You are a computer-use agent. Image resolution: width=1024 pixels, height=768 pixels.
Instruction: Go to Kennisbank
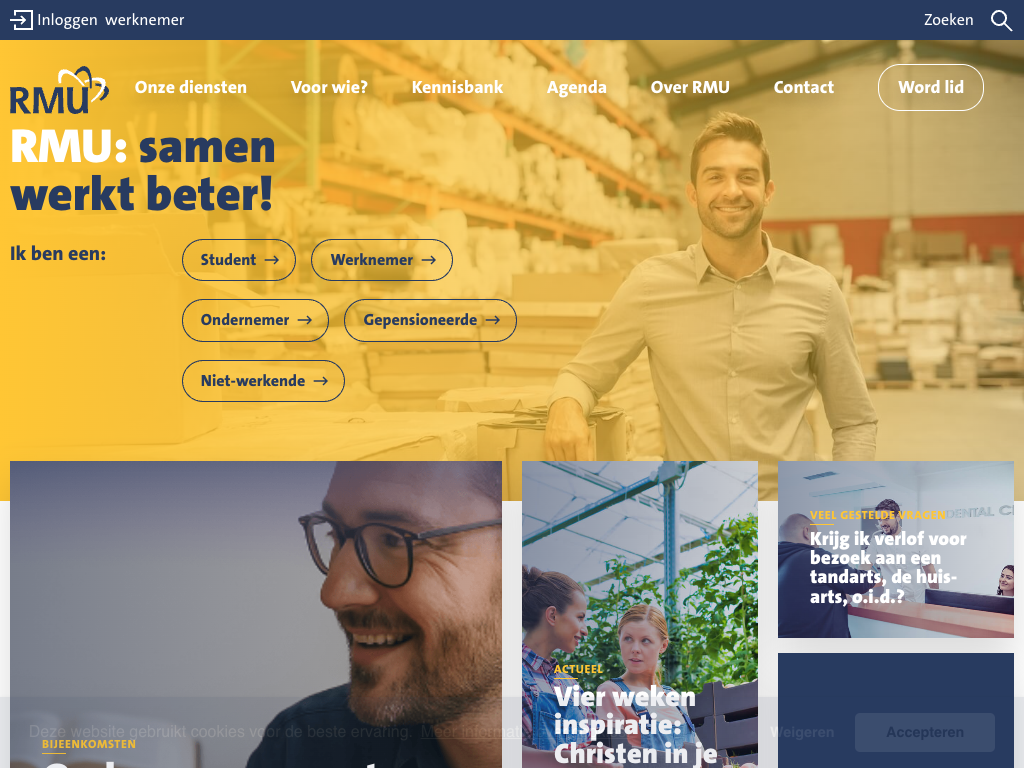457,88
